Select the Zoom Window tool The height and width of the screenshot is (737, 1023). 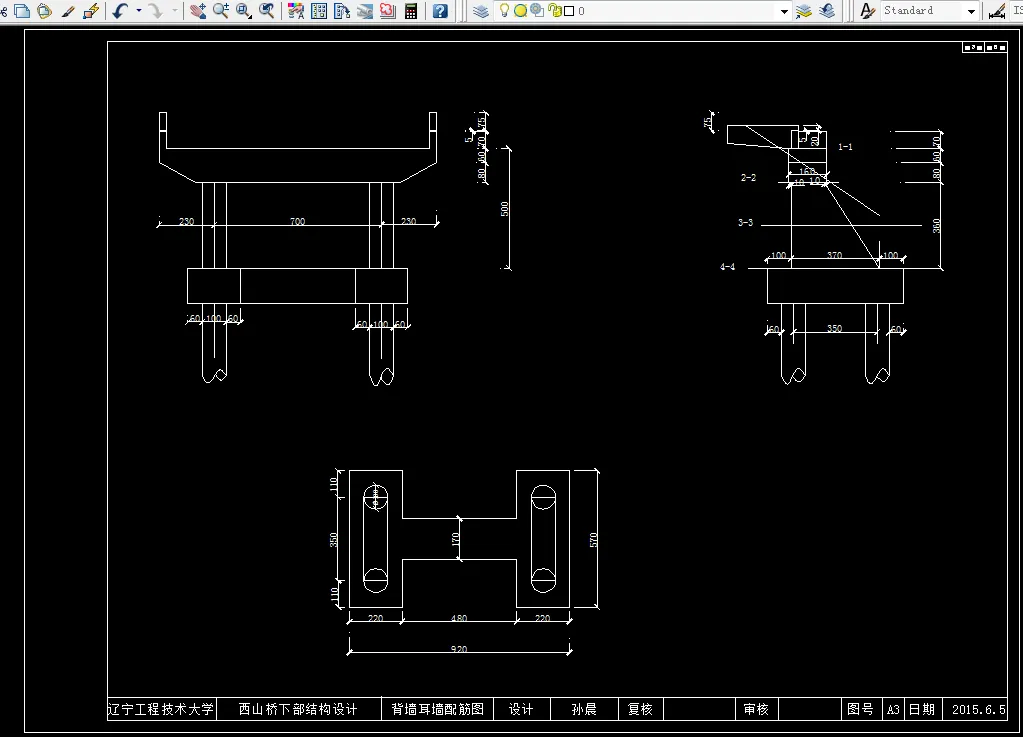point(243,10)
